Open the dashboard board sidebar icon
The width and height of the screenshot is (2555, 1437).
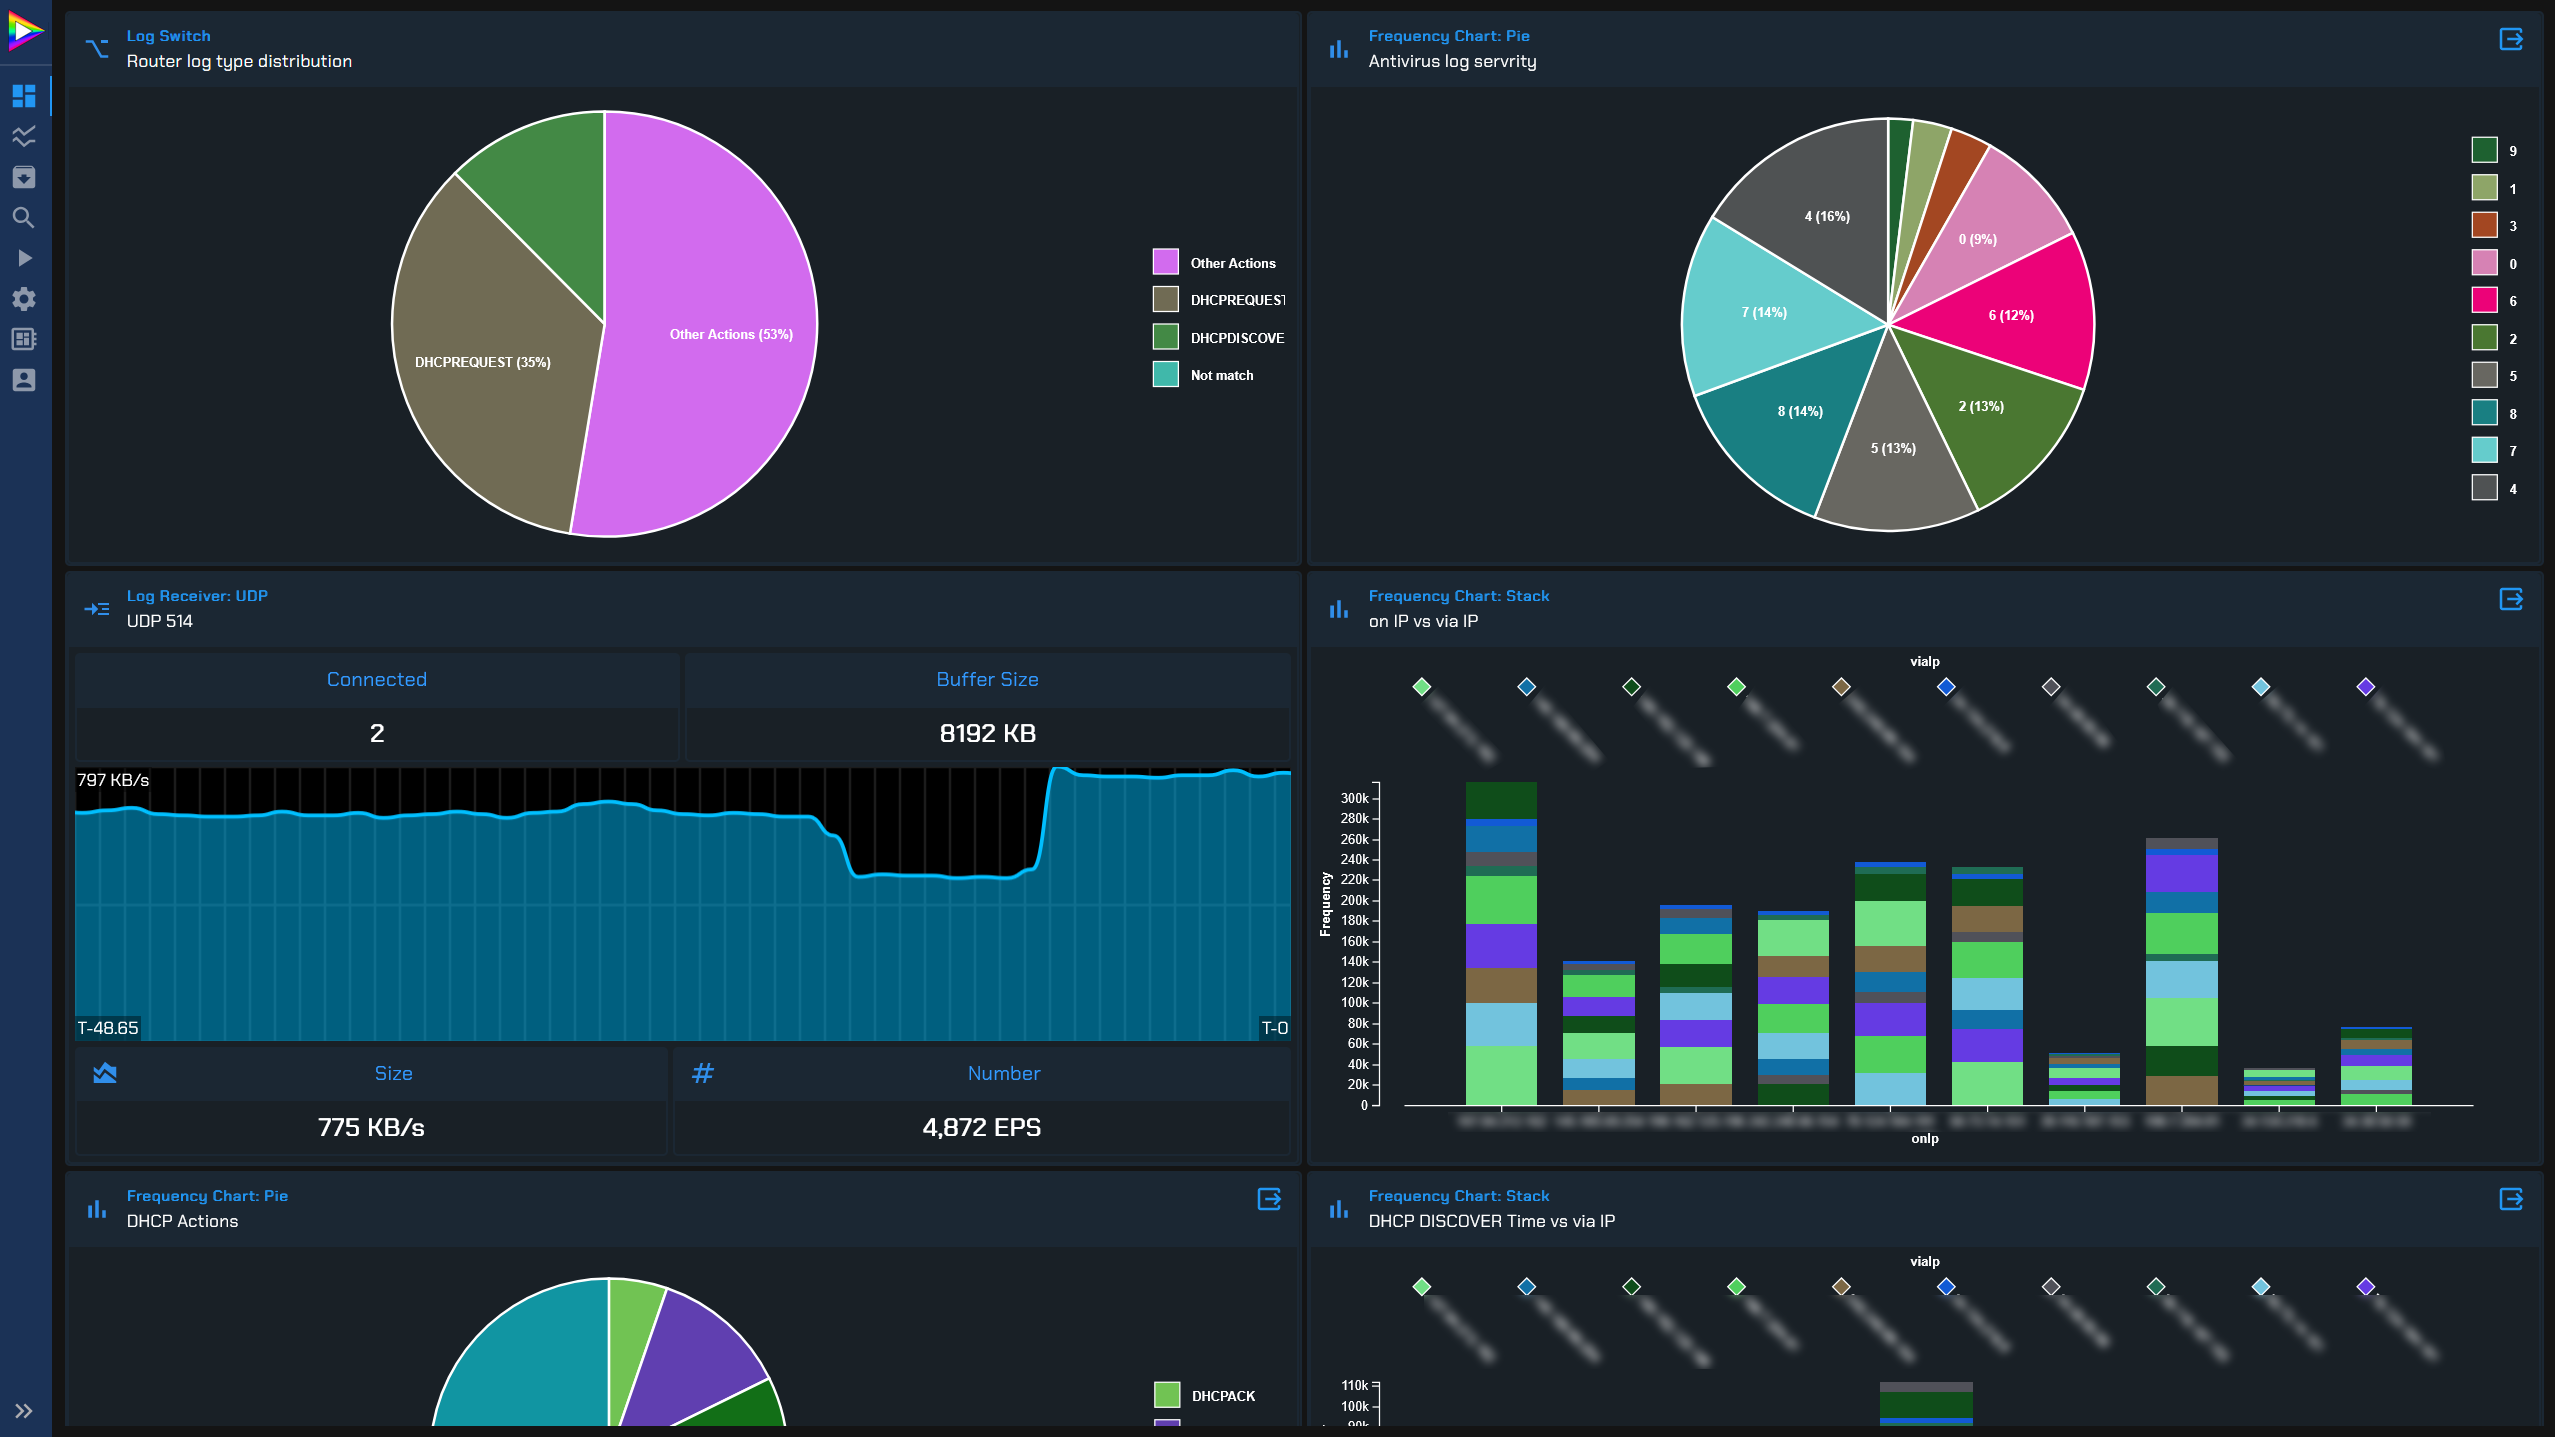[24, 339]
